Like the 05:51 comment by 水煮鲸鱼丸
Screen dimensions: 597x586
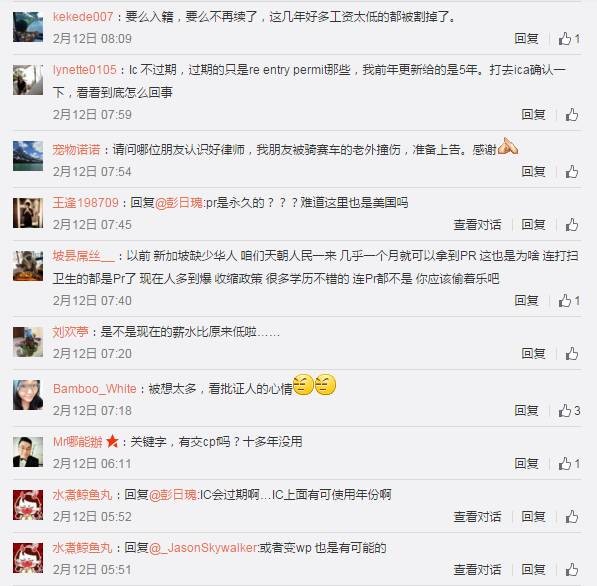point(571,570)
